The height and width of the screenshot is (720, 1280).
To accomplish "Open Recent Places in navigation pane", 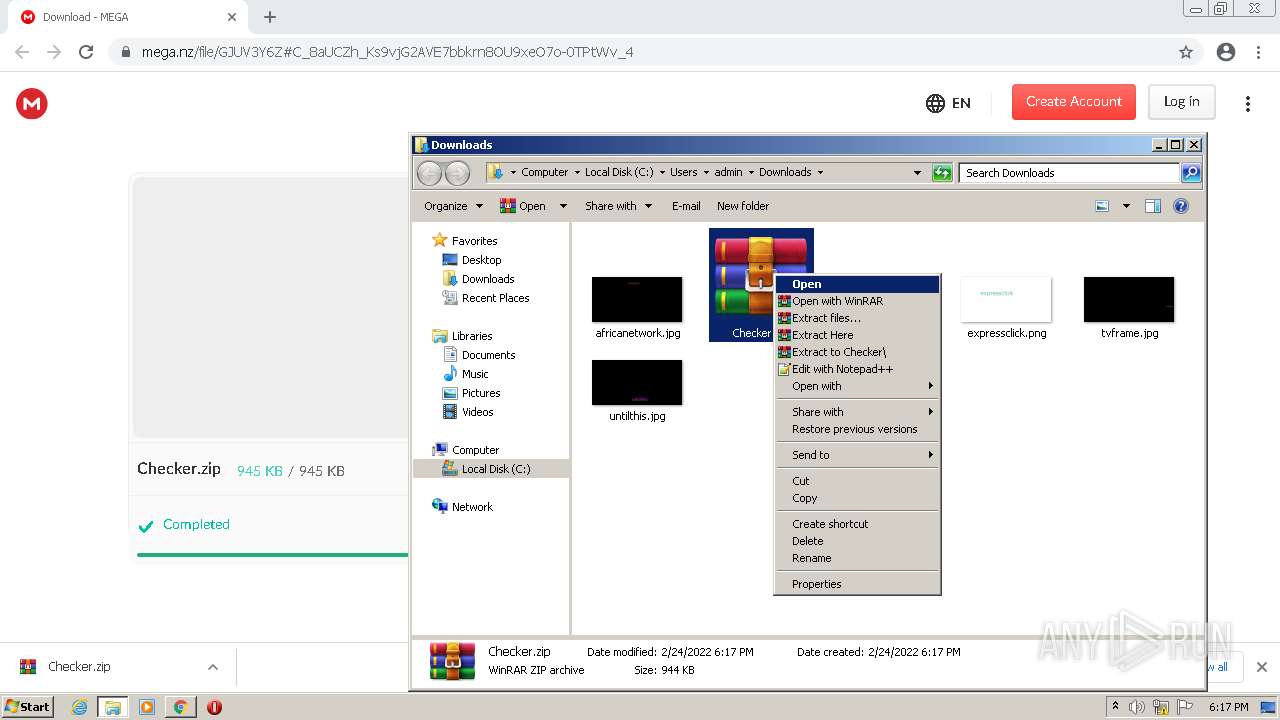I will (486, 298).
